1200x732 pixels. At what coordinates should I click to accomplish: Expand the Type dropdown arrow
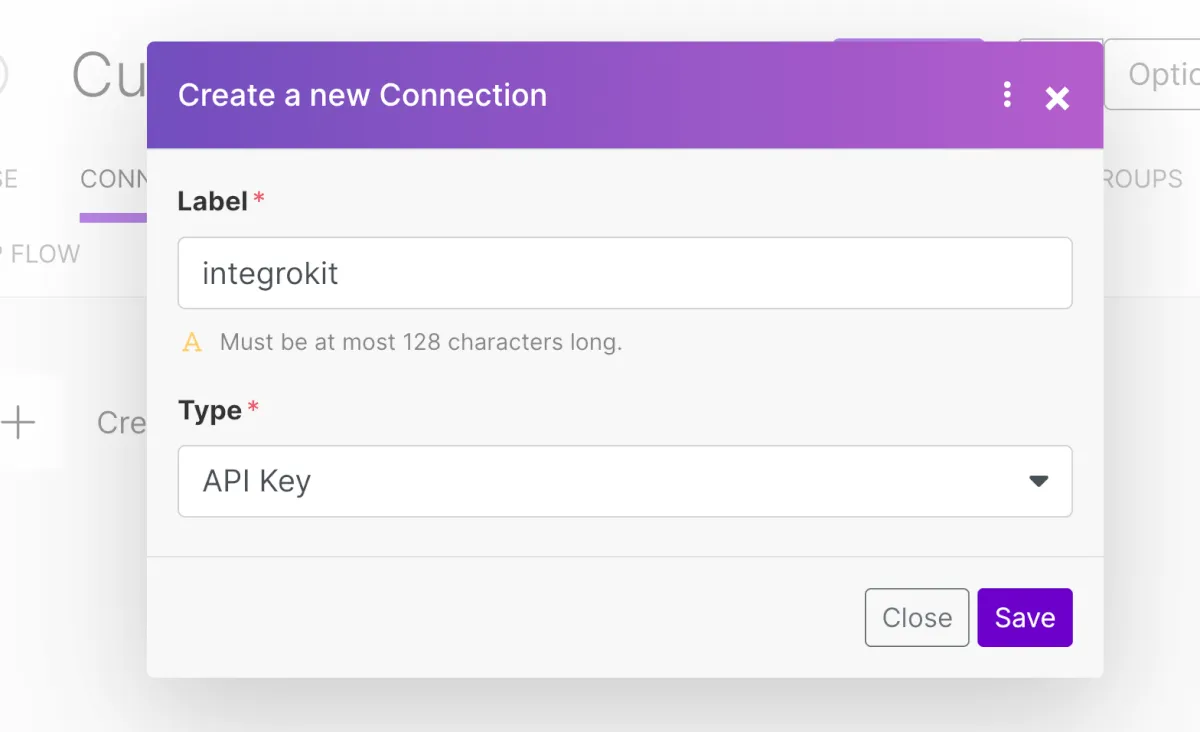tap(1039, 481)
